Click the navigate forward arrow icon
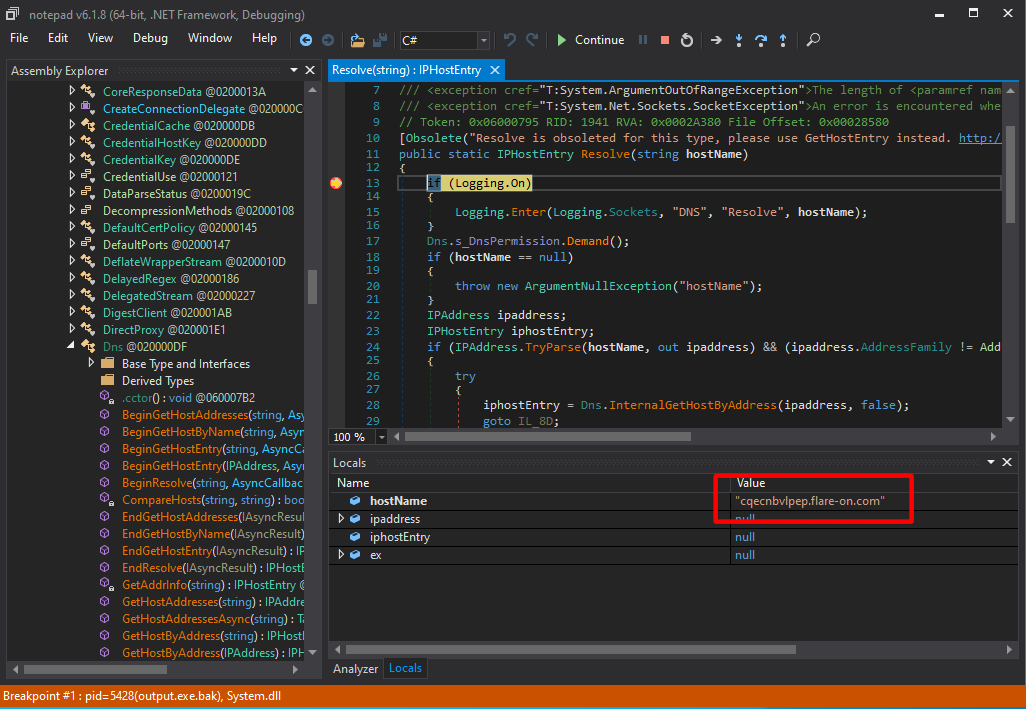This screenshot has width=1026, height=709. [328, 40]
